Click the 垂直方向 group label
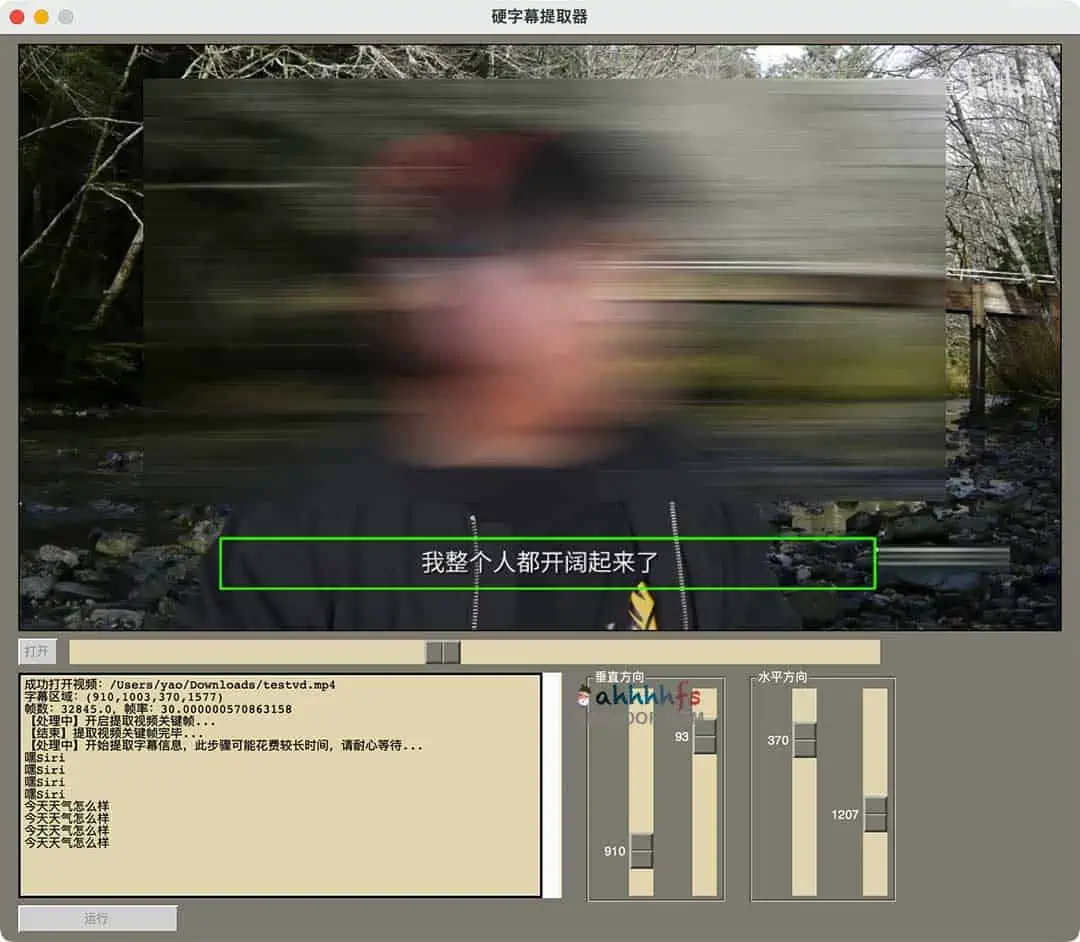This screenshot has width=1080, height=942. point(619,677)
